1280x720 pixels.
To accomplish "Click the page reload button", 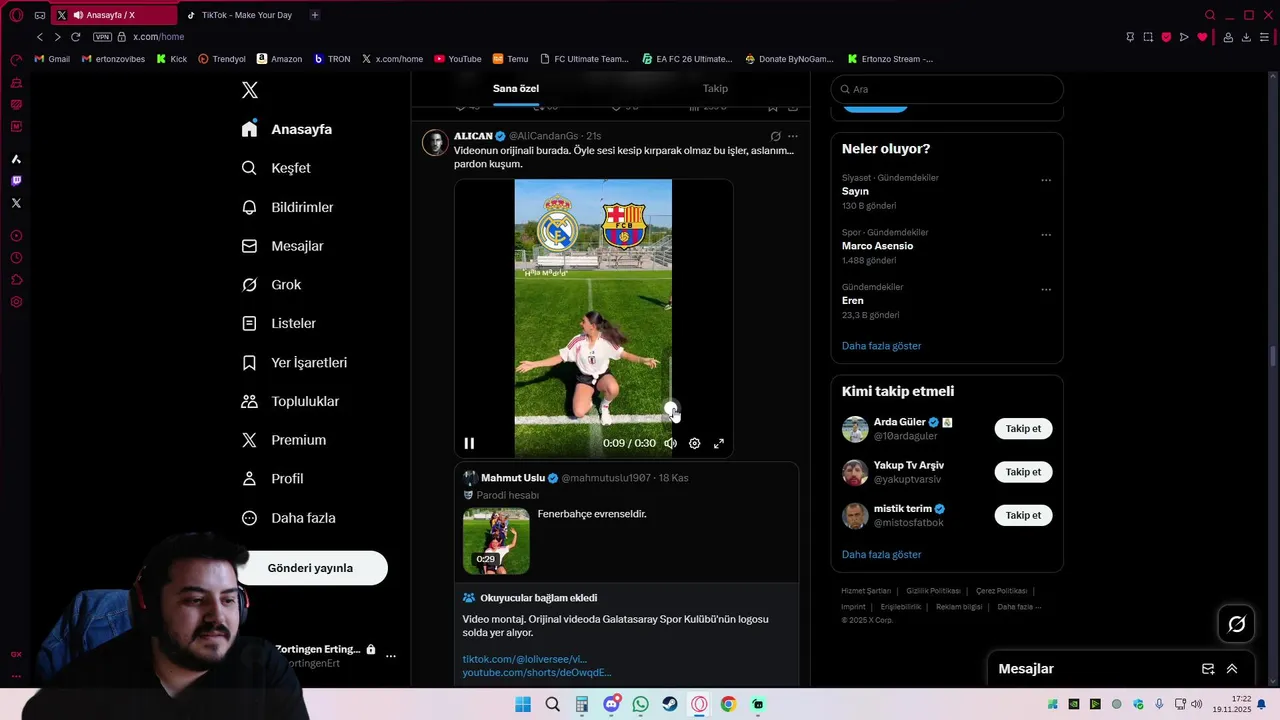I will pos(75,37).
